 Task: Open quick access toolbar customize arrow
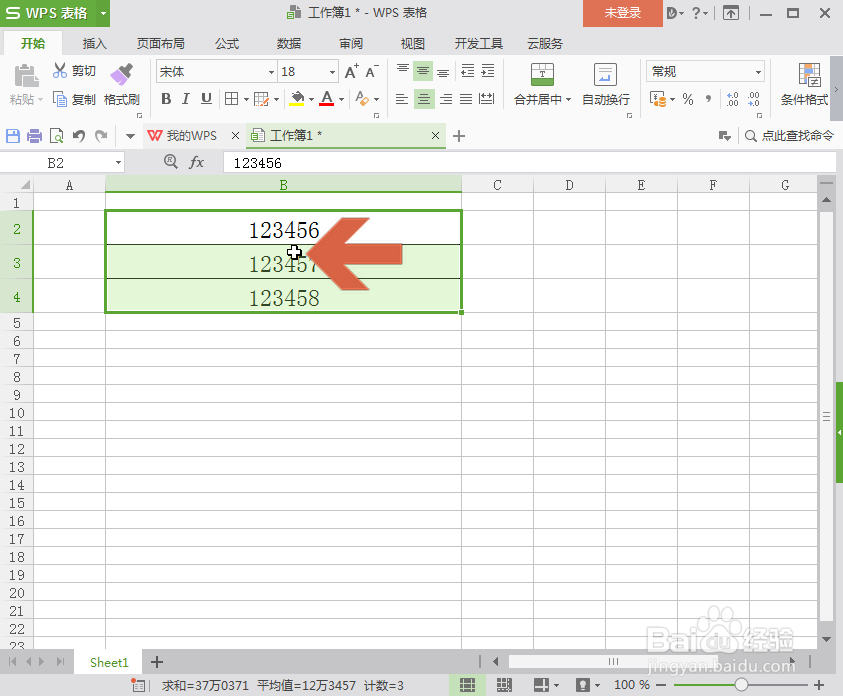[130, 136]
